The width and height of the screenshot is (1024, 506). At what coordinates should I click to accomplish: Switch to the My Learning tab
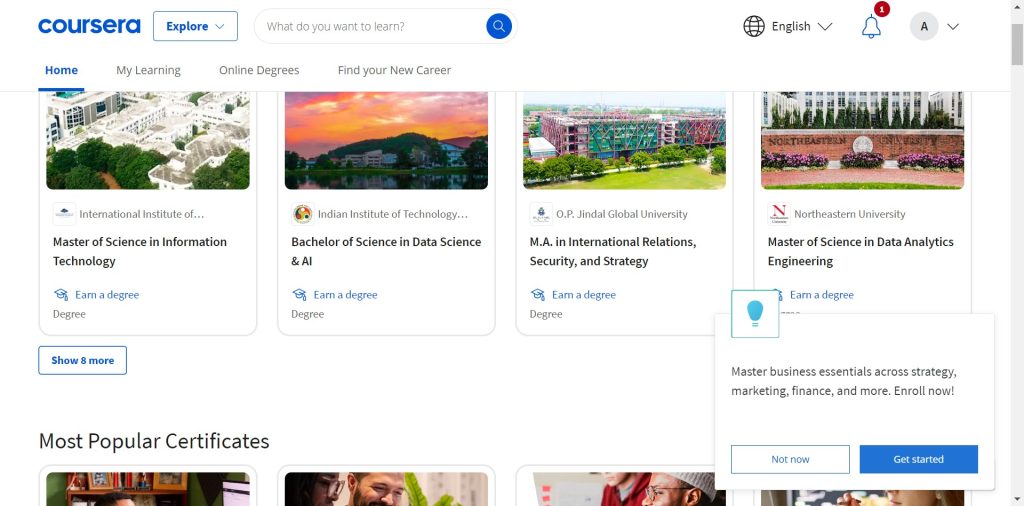(x=148, y=70)
